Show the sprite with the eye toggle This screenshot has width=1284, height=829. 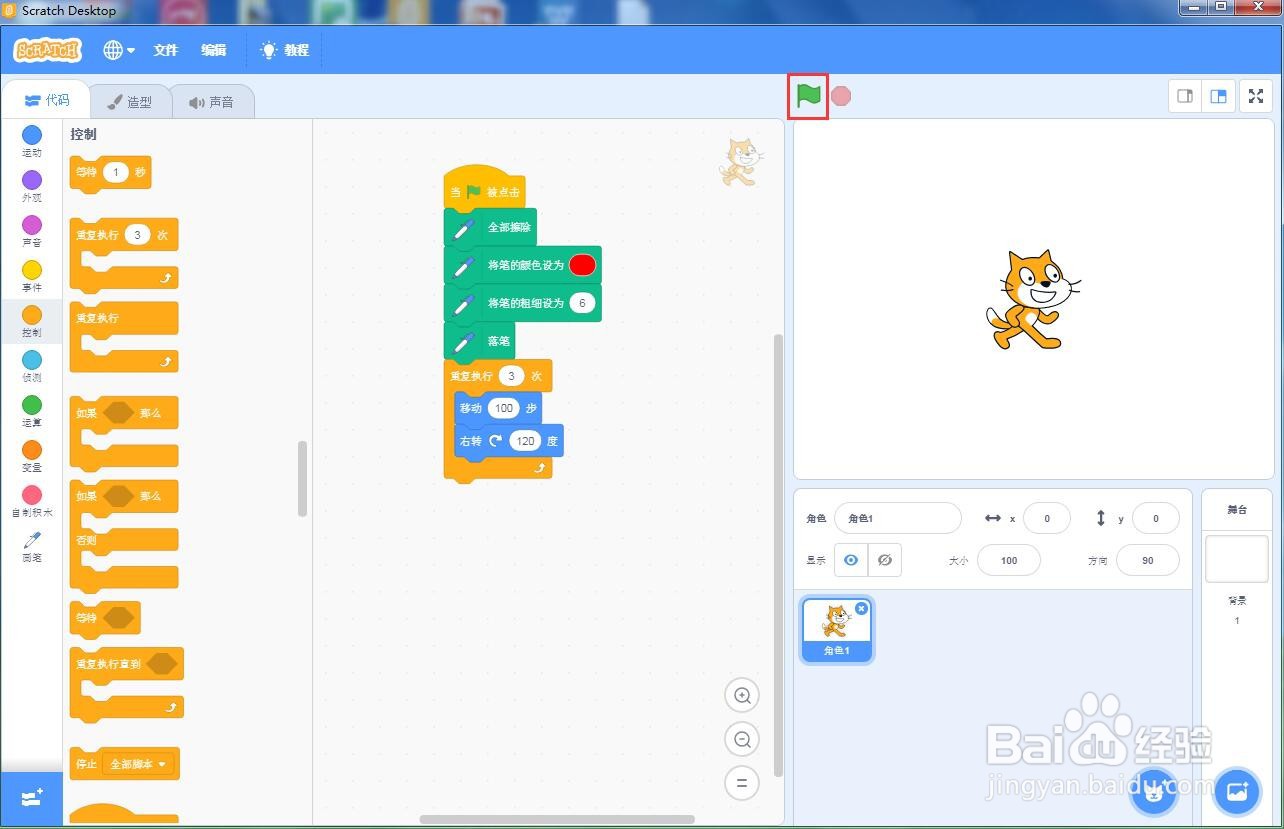pyautogui.click(x=851, y=560)
